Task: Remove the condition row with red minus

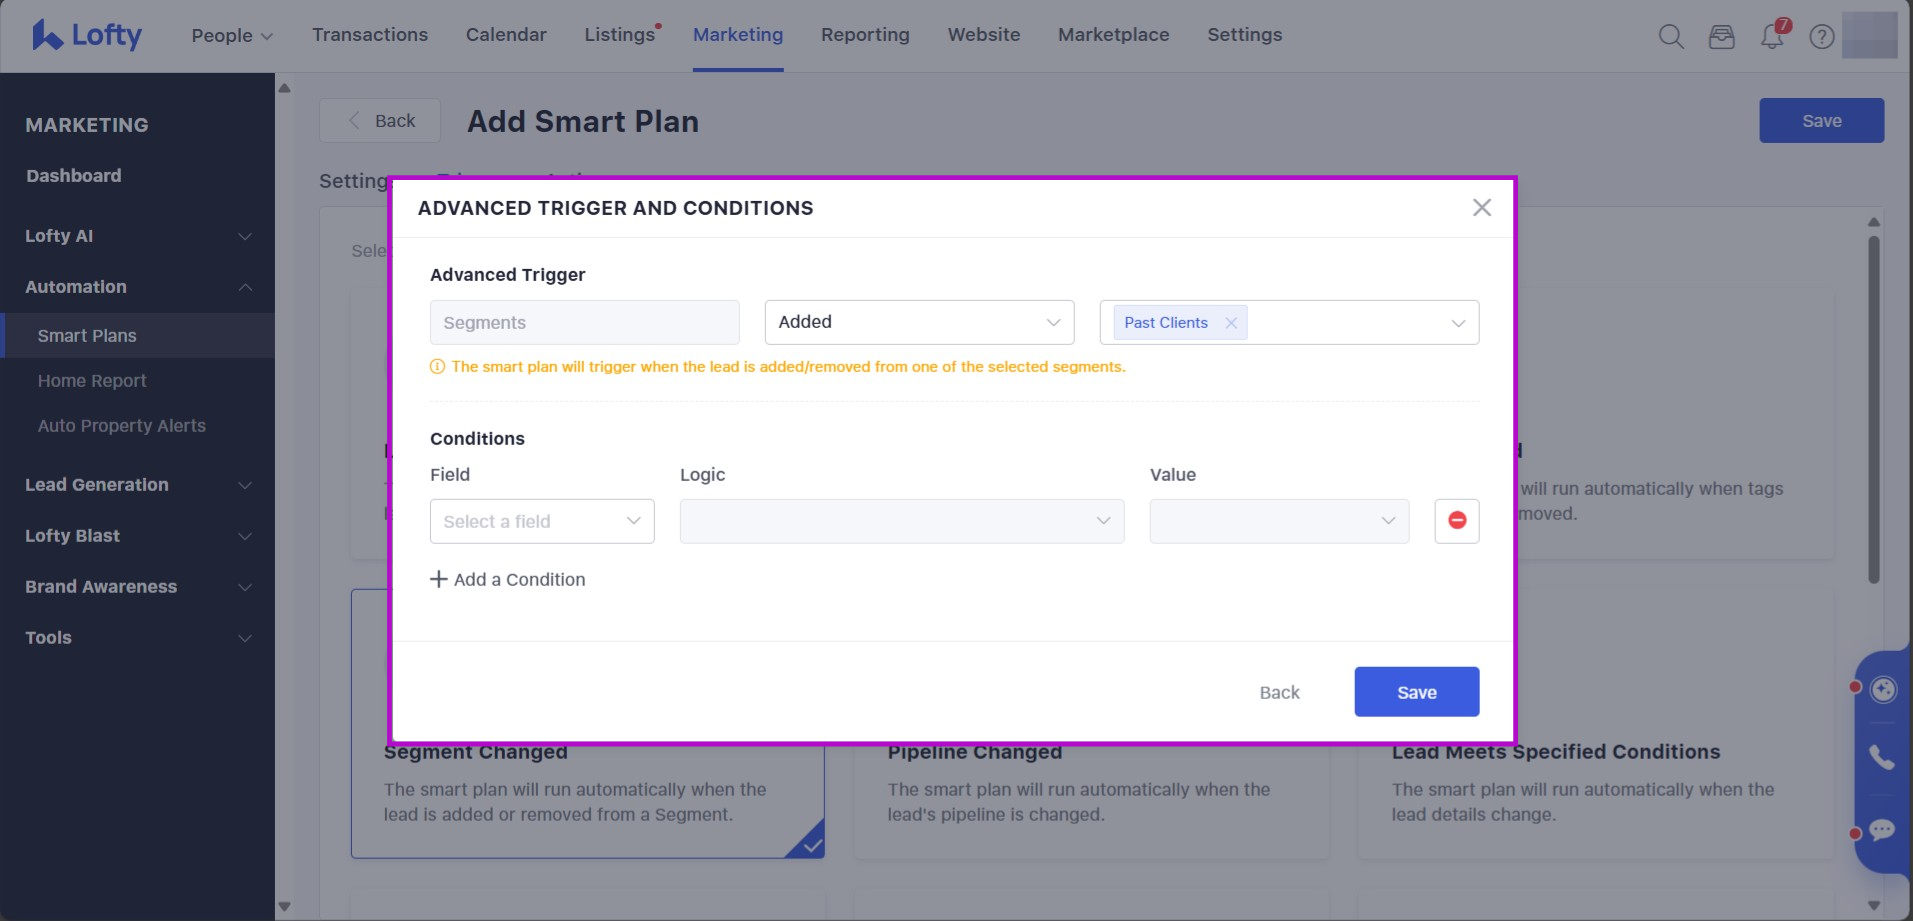Action: click(x=1457, y=521)
